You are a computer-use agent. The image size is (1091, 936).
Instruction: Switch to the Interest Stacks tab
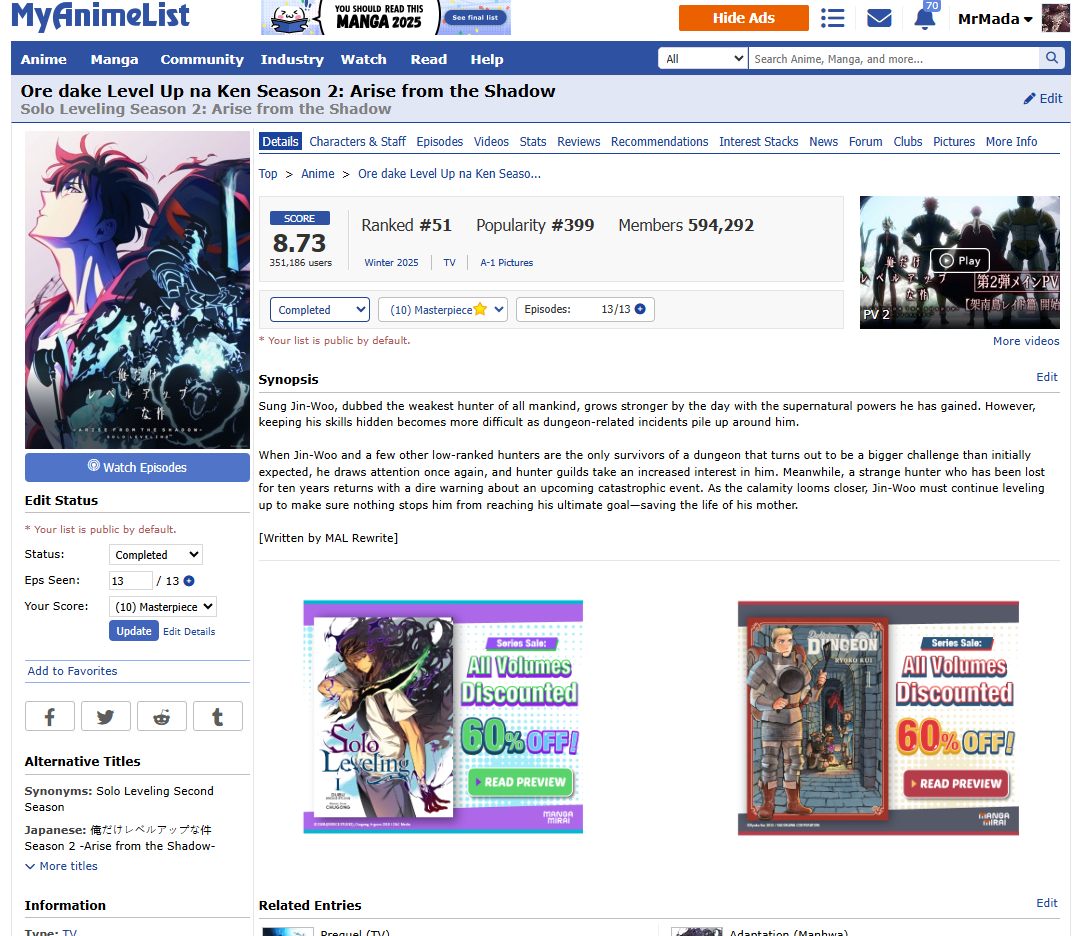pyautogui.click(x=758, y=141)
